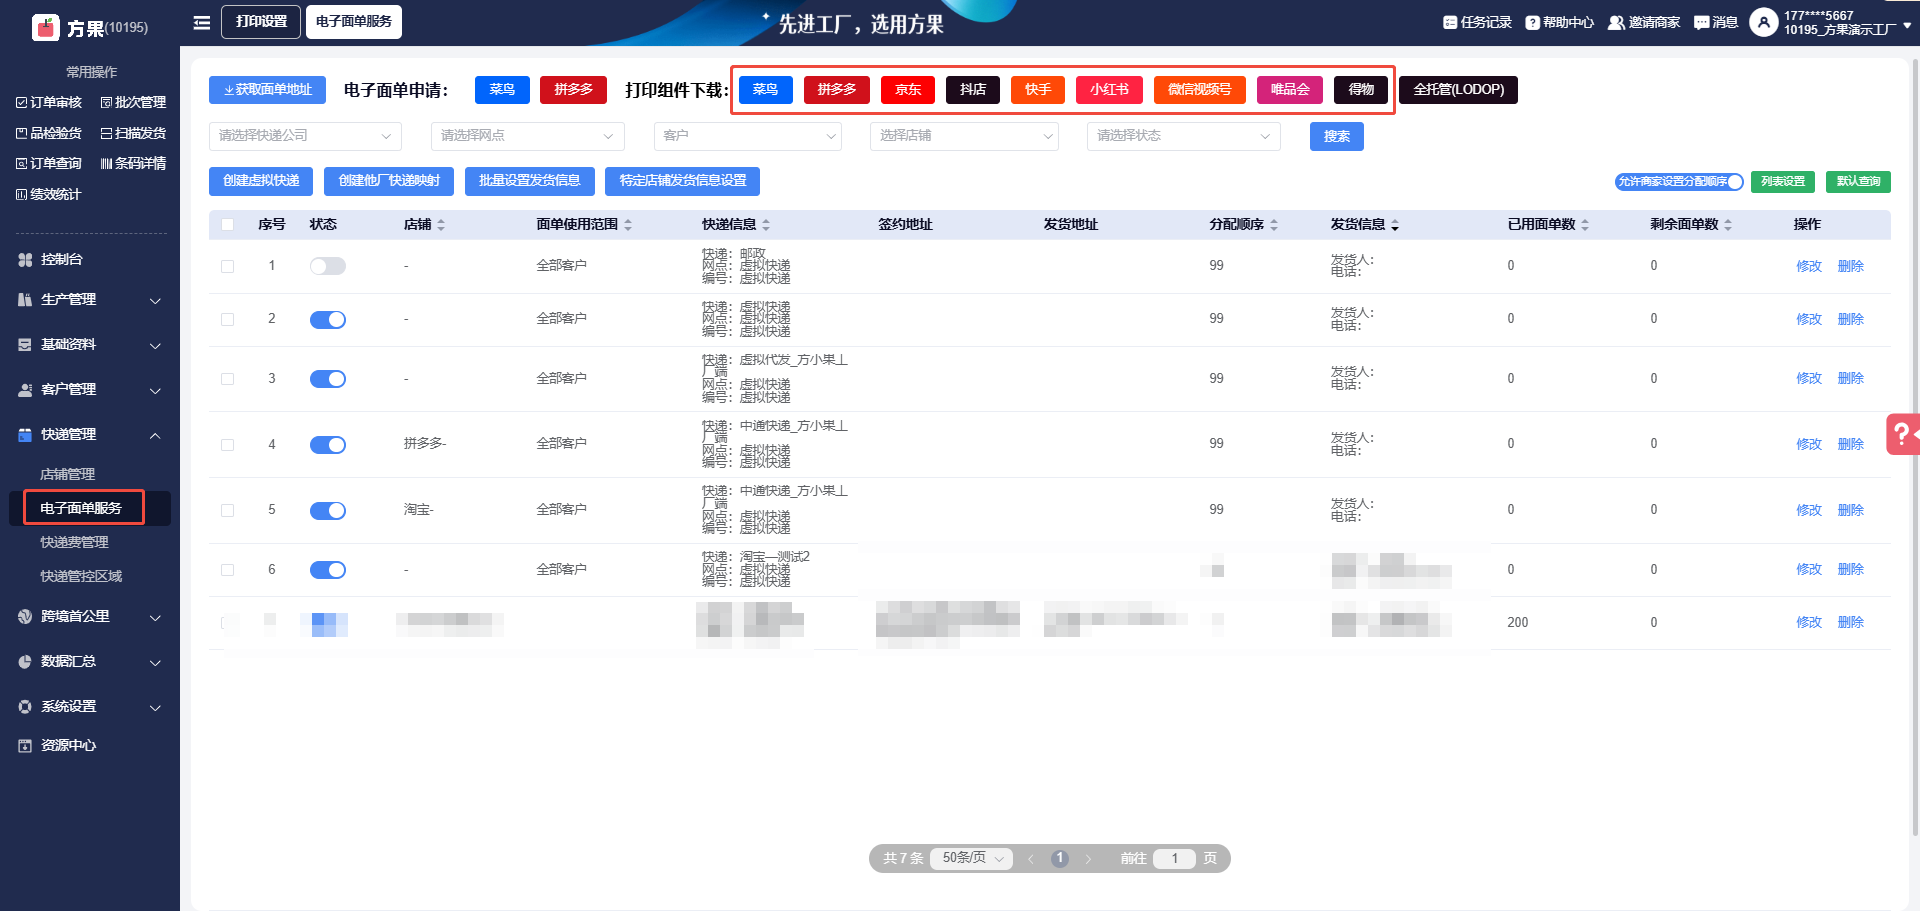1920x911 pixels.
Task: Click the page jump number input
Action: click(1174, 858)
